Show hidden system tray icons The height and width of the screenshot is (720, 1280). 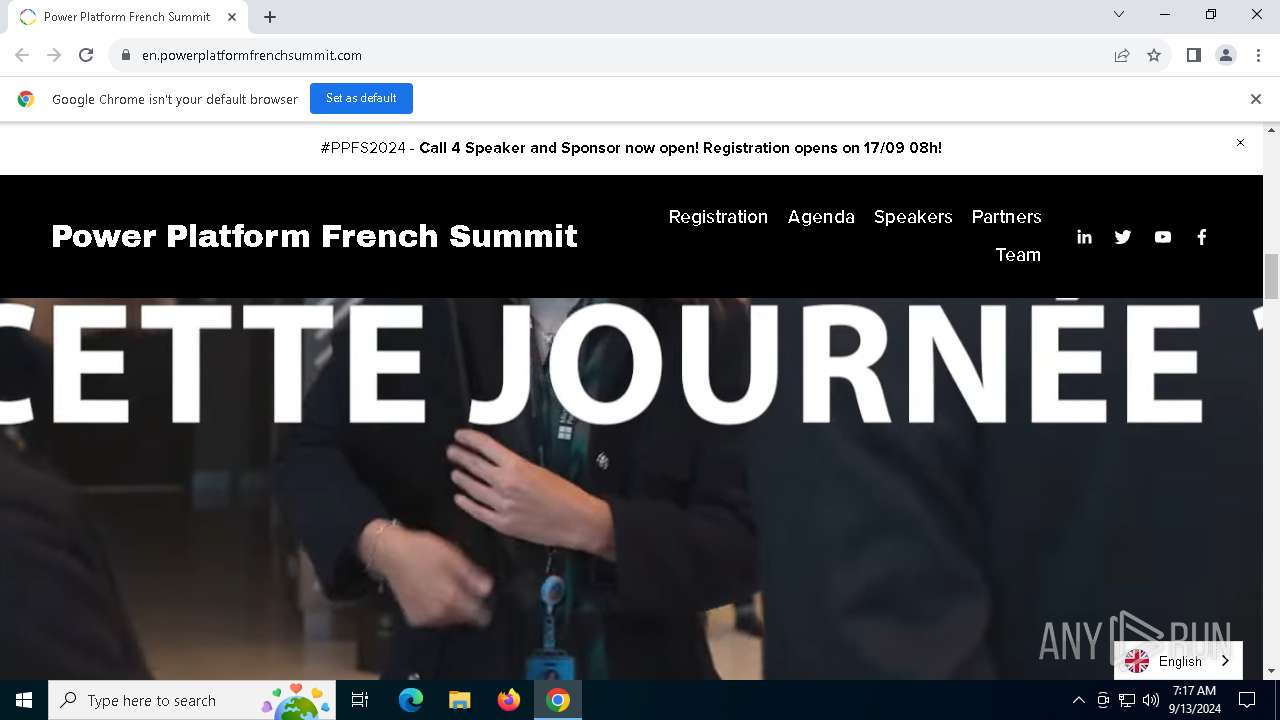[x=1078, y=700]
